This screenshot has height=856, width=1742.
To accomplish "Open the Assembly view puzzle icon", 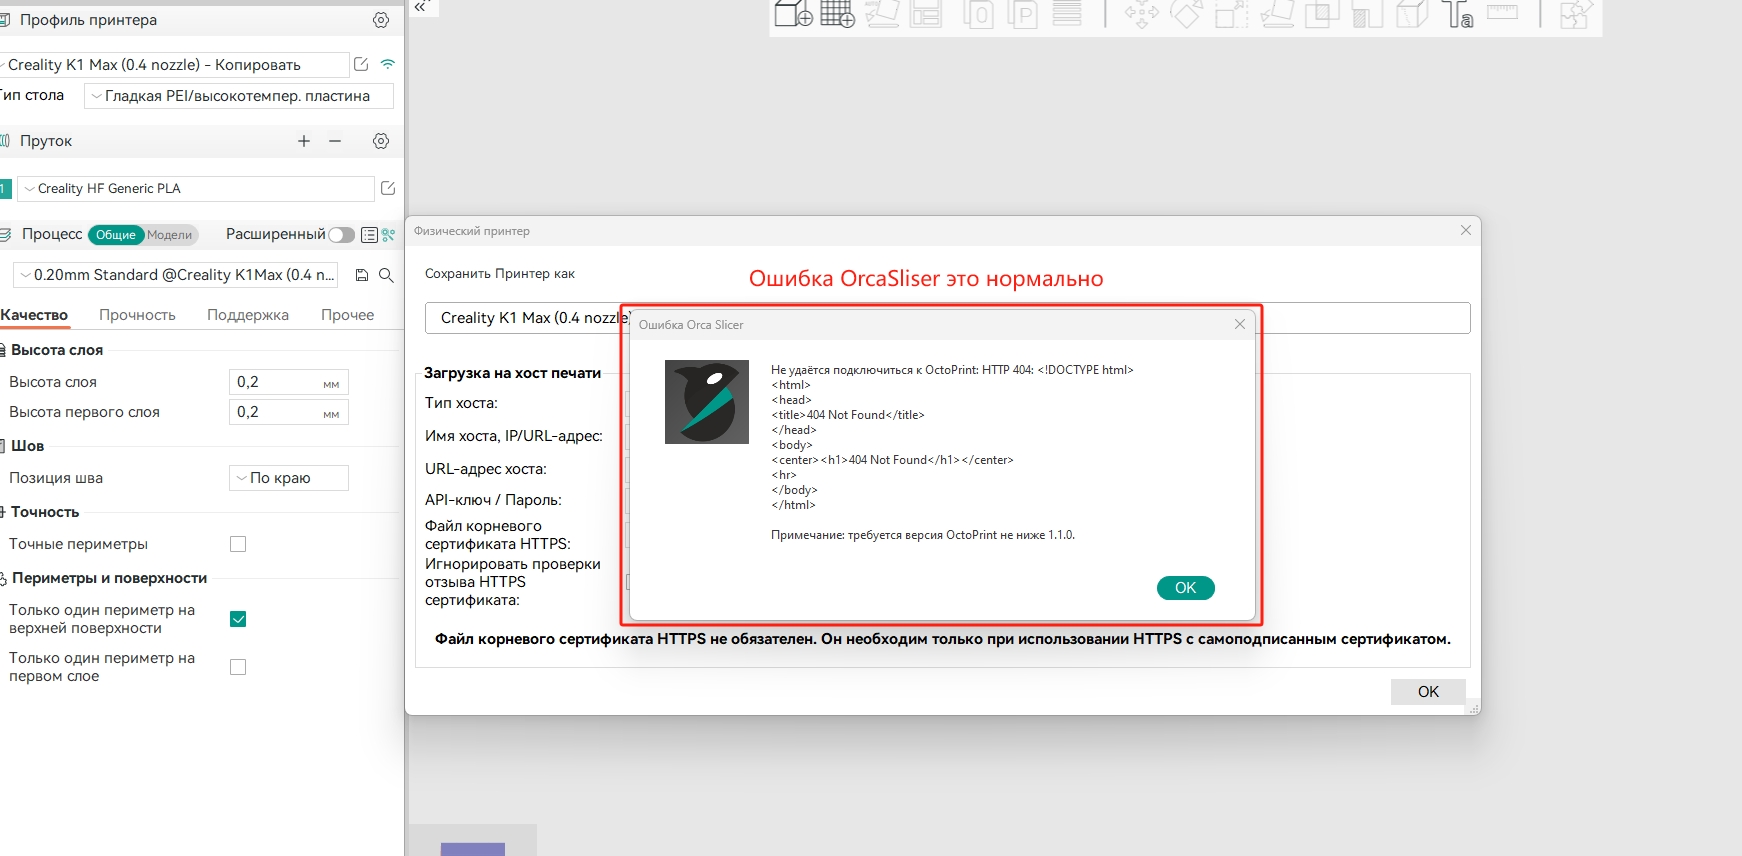I will pos(1575,13).
